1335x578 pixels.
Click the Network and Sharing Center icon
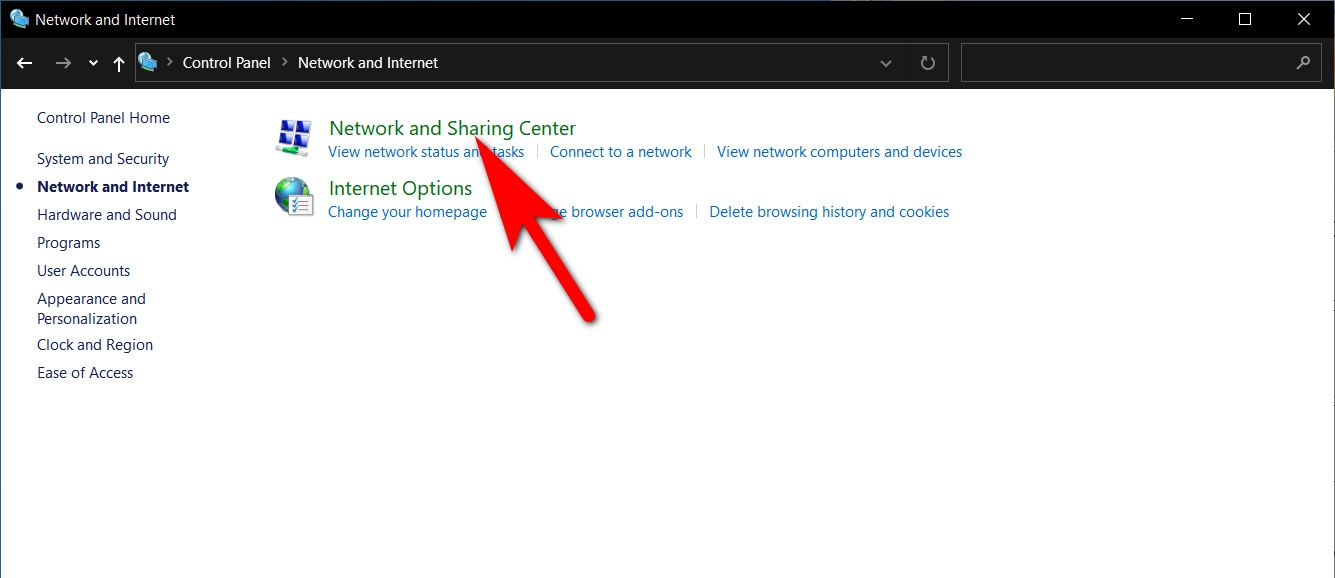click(294, 137)
